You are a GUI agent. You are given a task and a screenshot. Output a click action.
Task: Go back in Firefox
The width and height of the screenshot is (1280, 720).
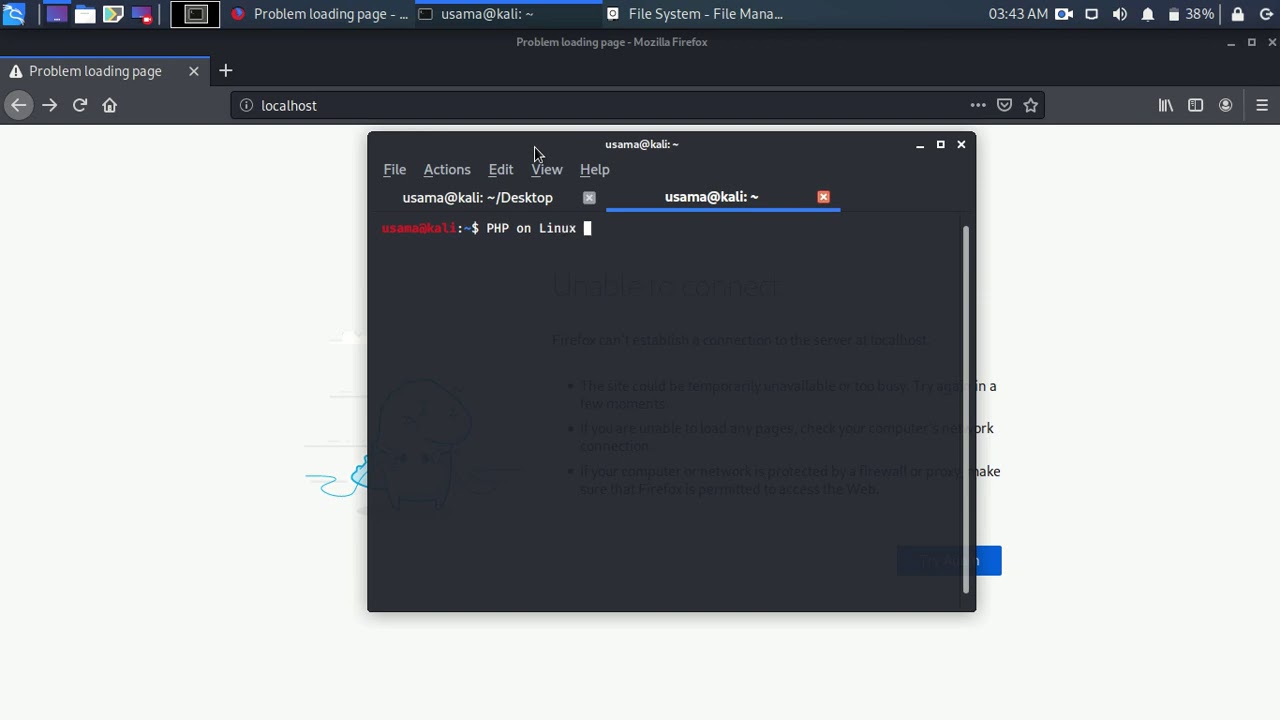coord(18,105)
